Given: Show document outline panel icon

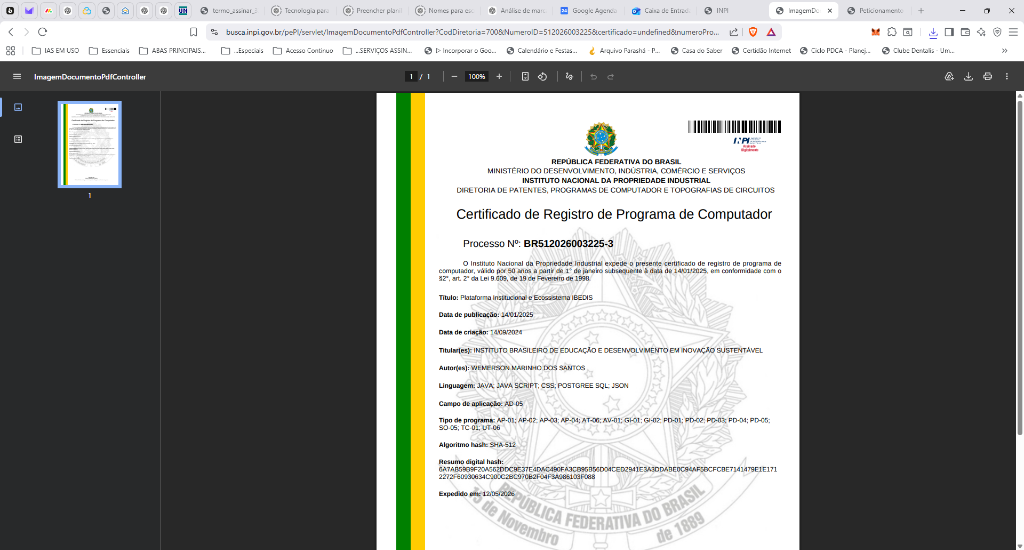Looking at the screenshot, I should pyautogui.click(x=18, y=139).
